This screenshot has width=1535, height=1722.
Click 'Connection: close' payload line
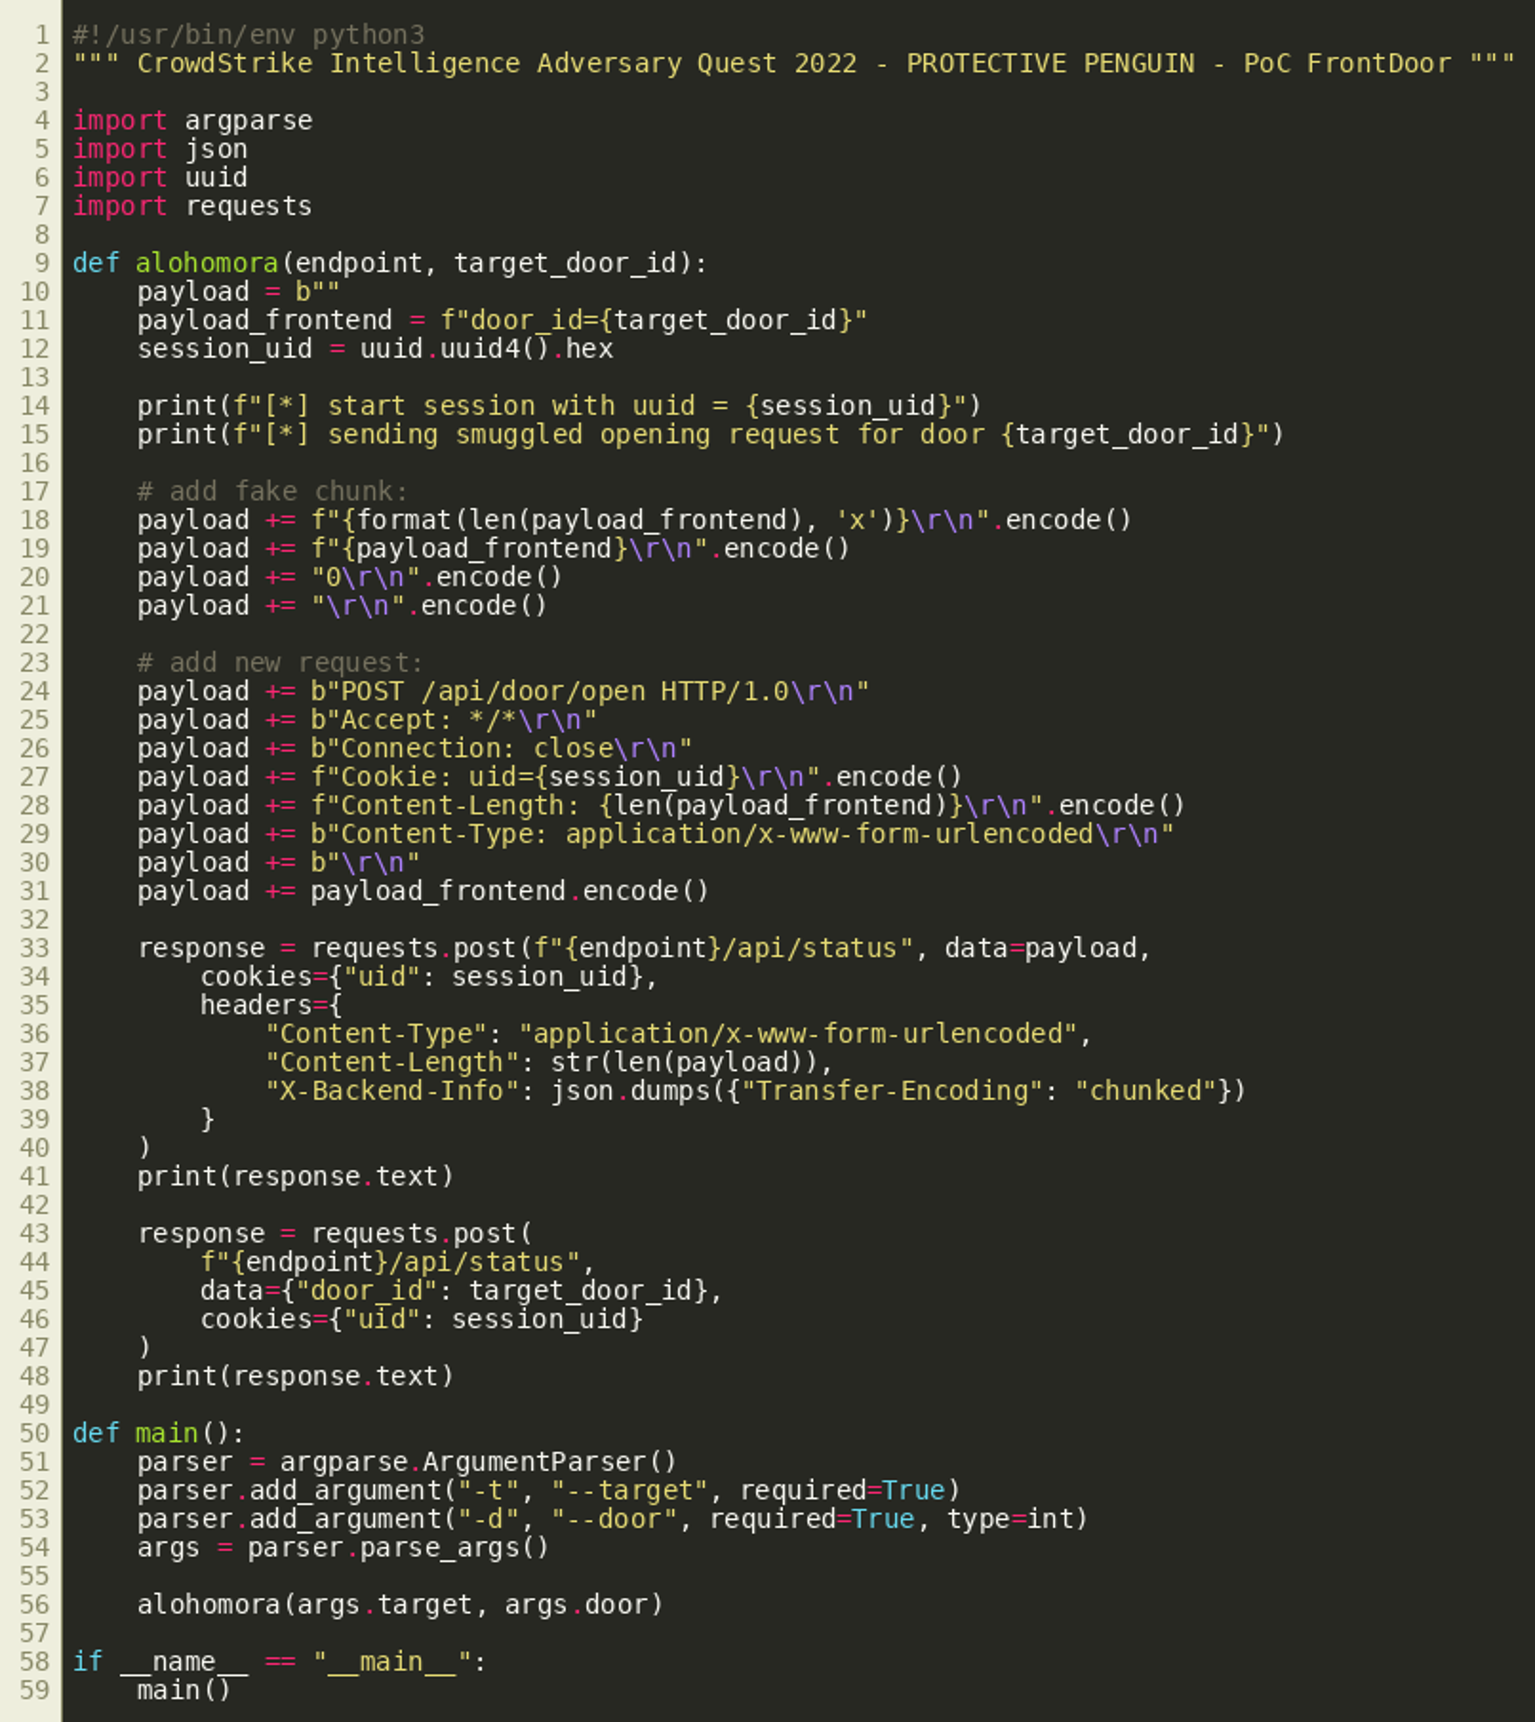pos(414,748)
